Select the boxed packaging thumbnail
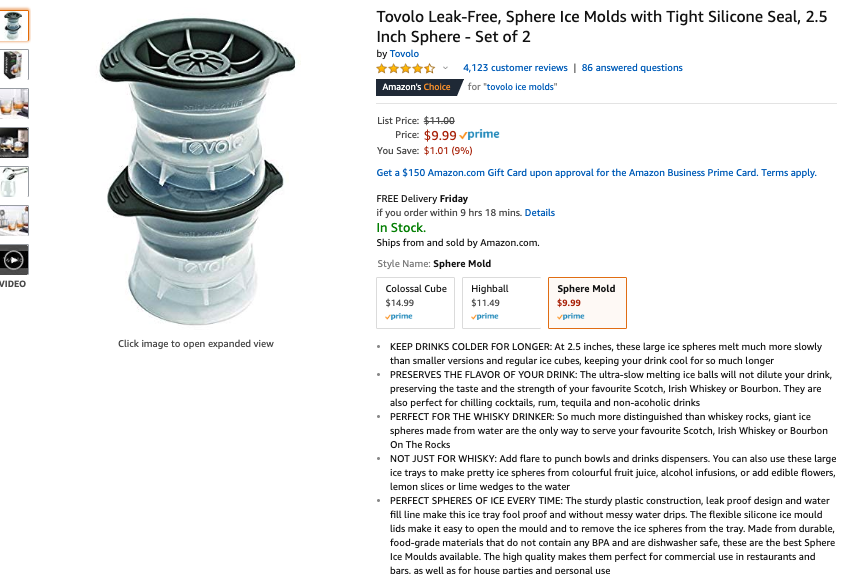844x574 pixels. (14, 65)
